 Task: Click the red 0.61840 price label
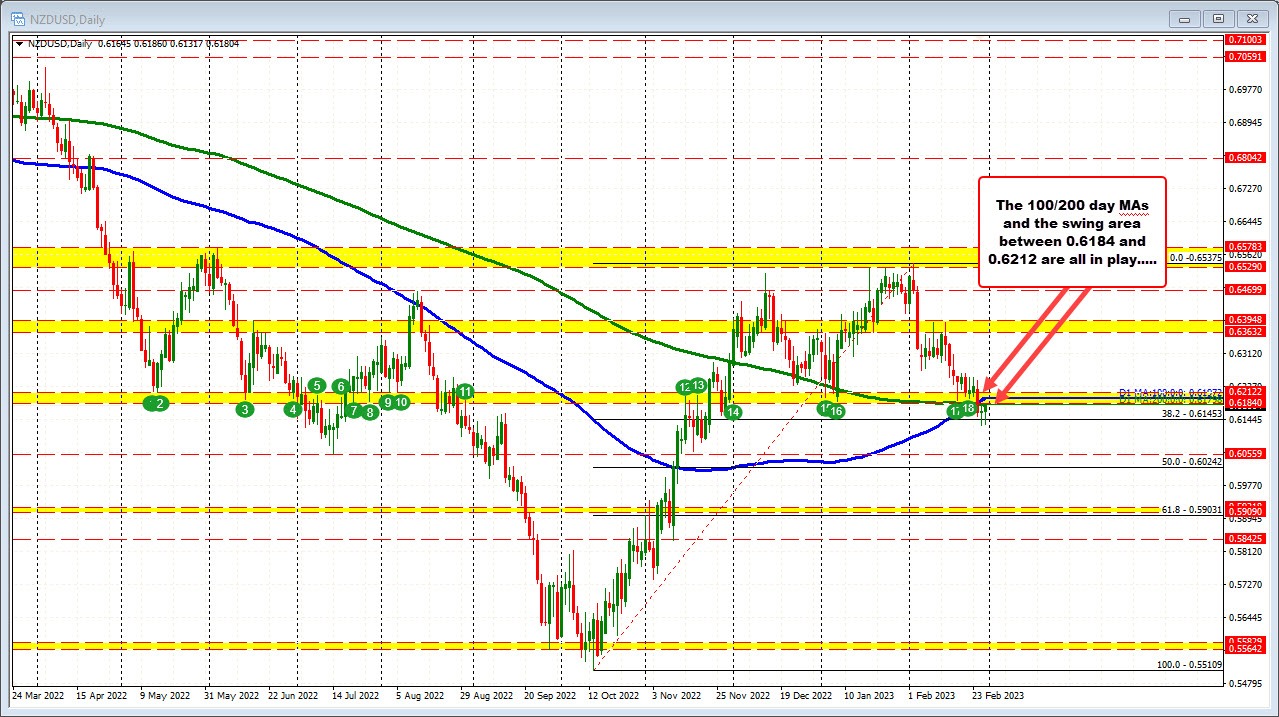tap(1245, 402)
